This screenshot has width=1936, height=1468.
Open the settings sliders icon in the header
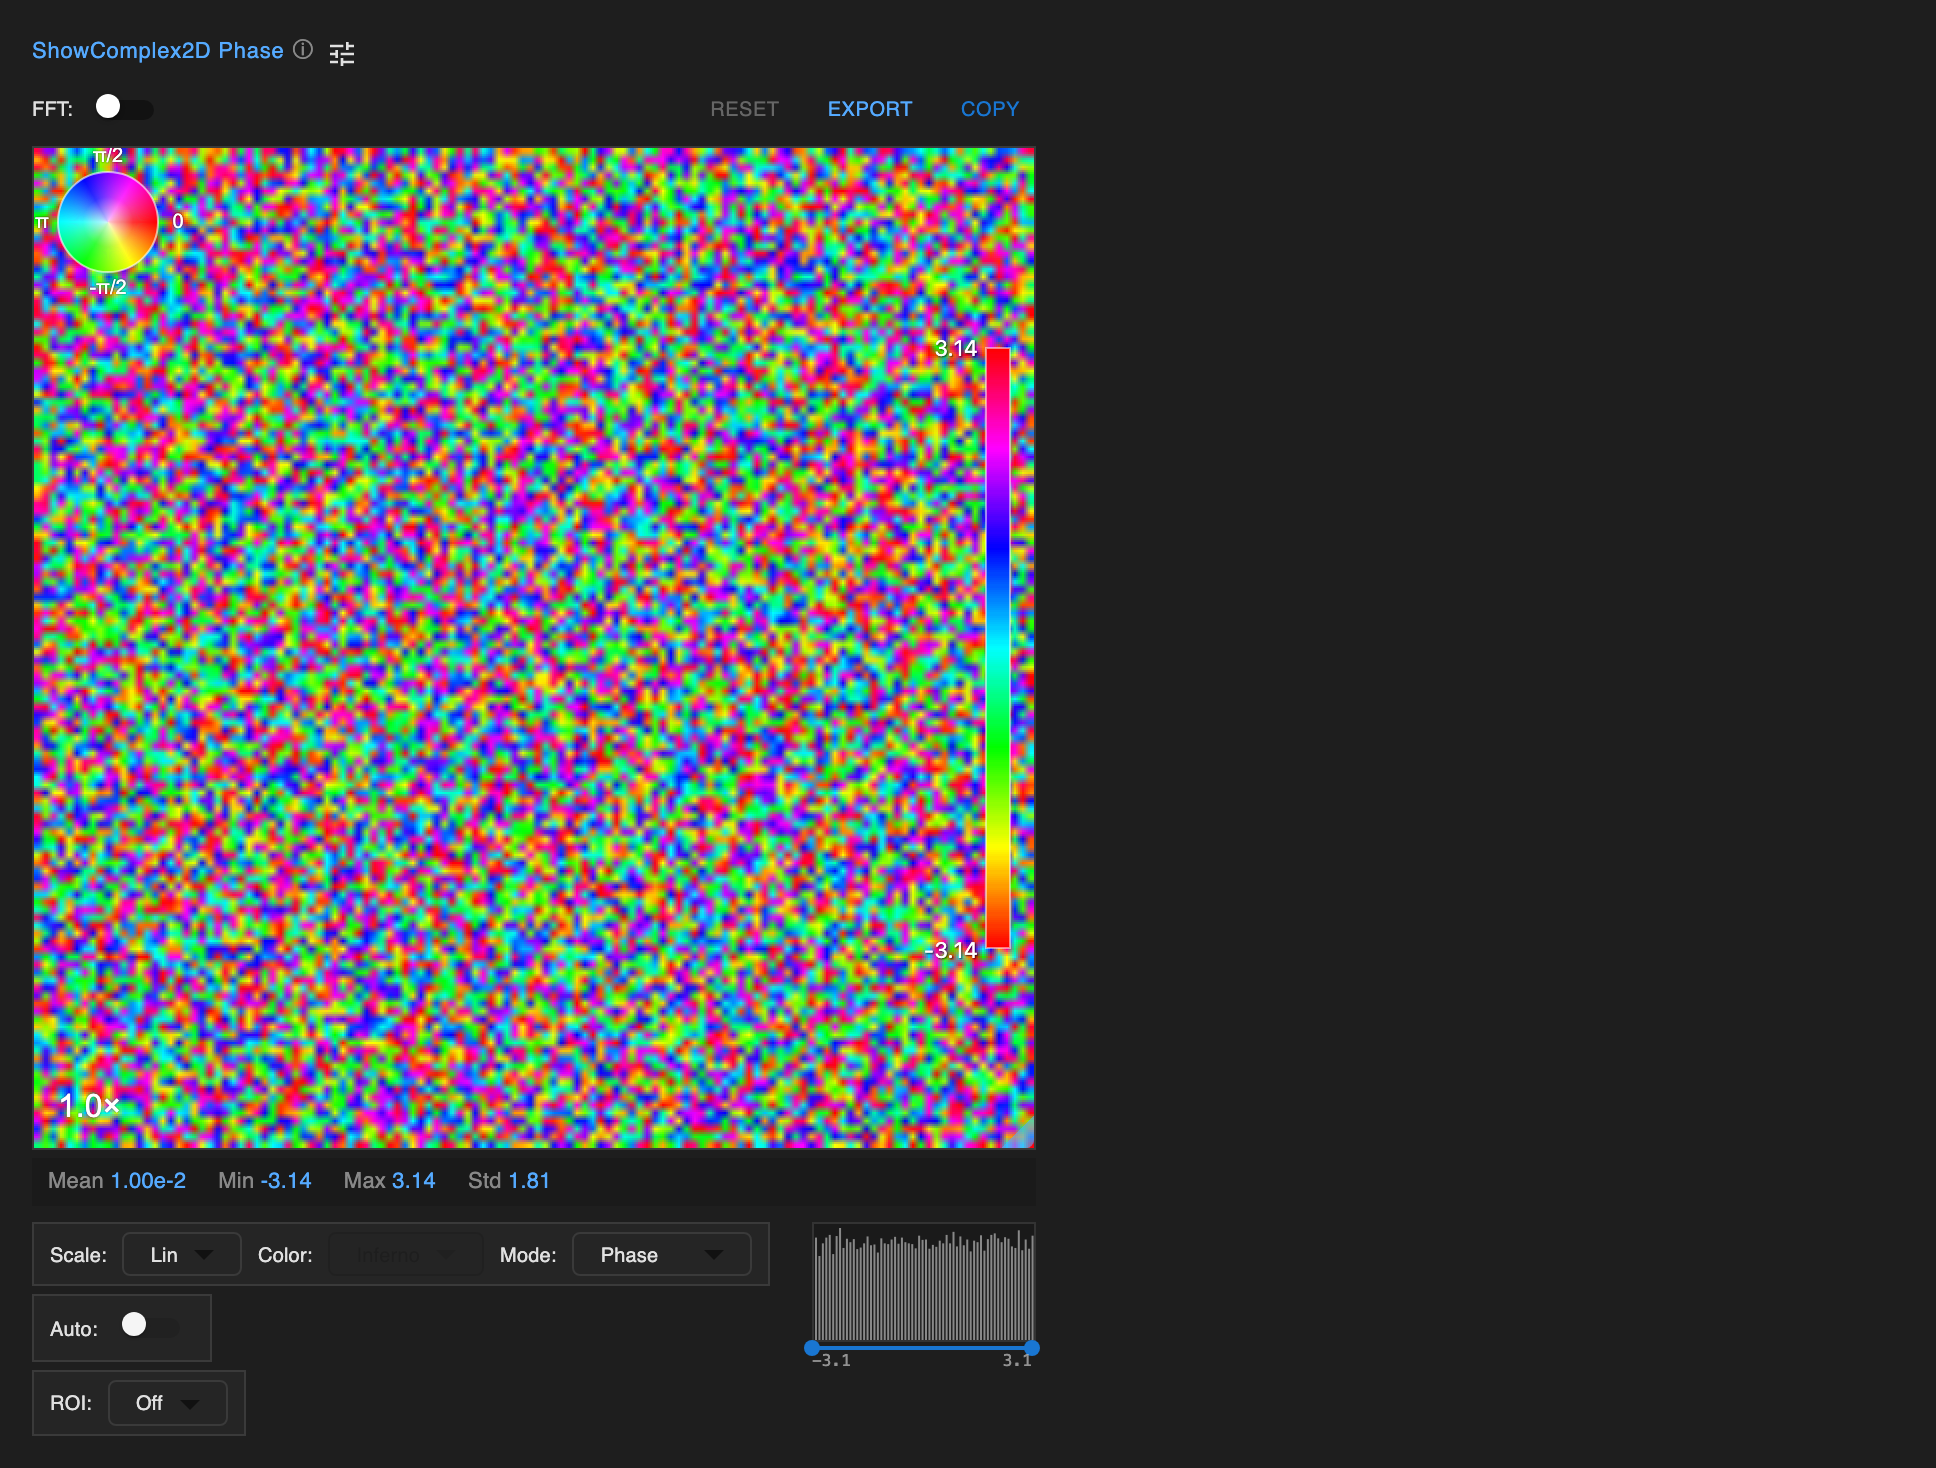pos(341,52)
